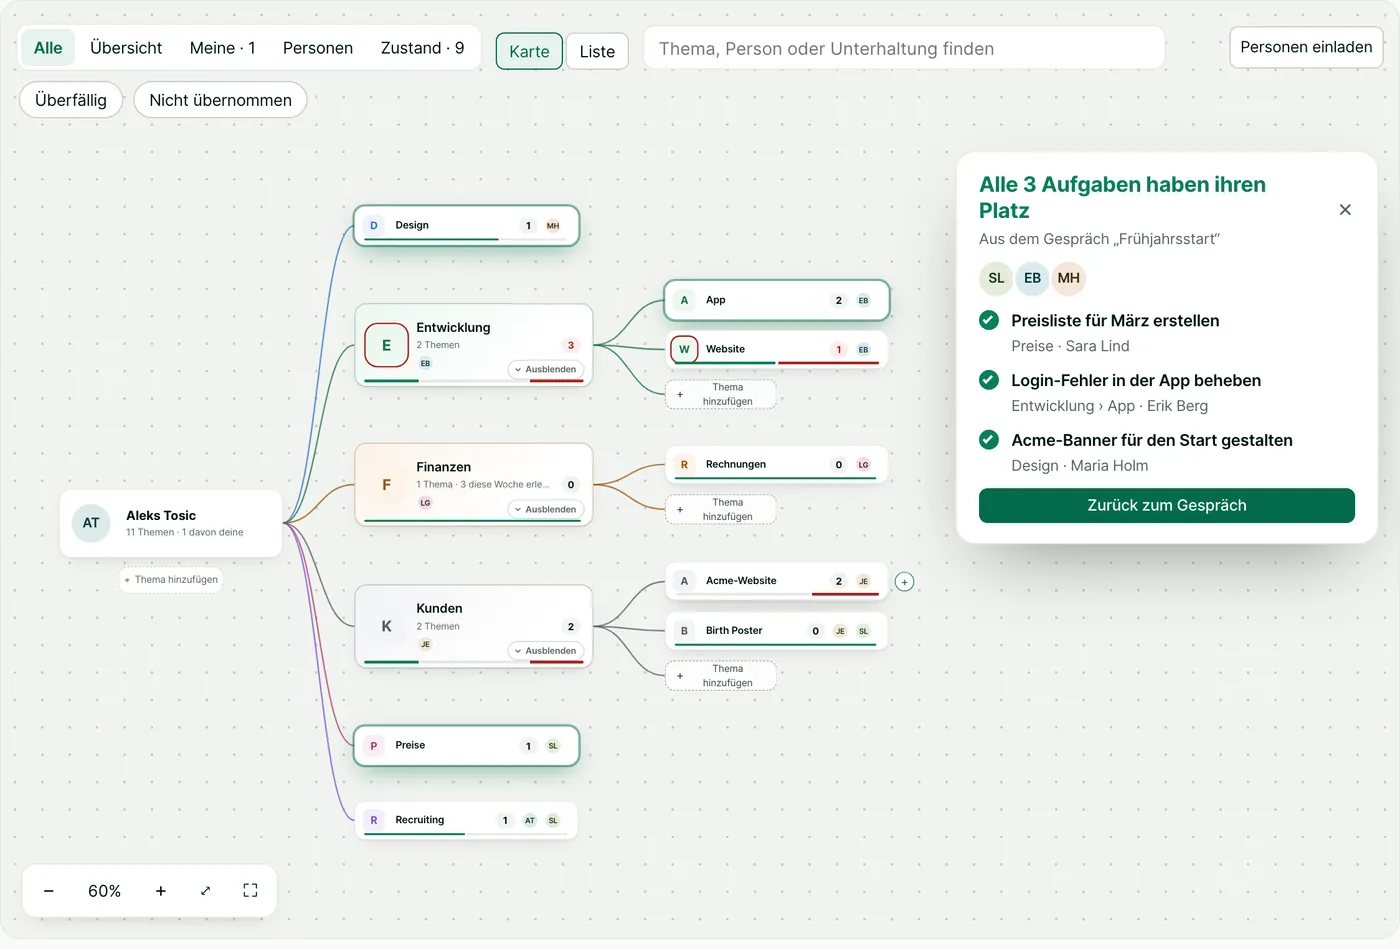Image resolution: width=1400 pixels, height=949 pixels.
Task: Click Zurück zum Gespräch button
Action: point(1167,505)
